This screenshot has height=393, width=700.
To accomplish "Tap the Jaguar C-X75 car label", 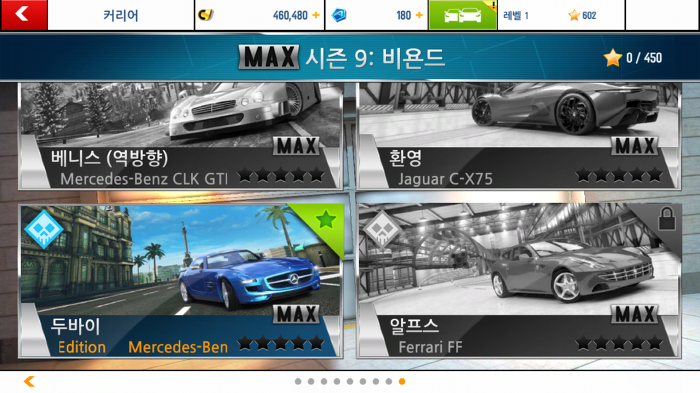I will (x=446, y=179).
